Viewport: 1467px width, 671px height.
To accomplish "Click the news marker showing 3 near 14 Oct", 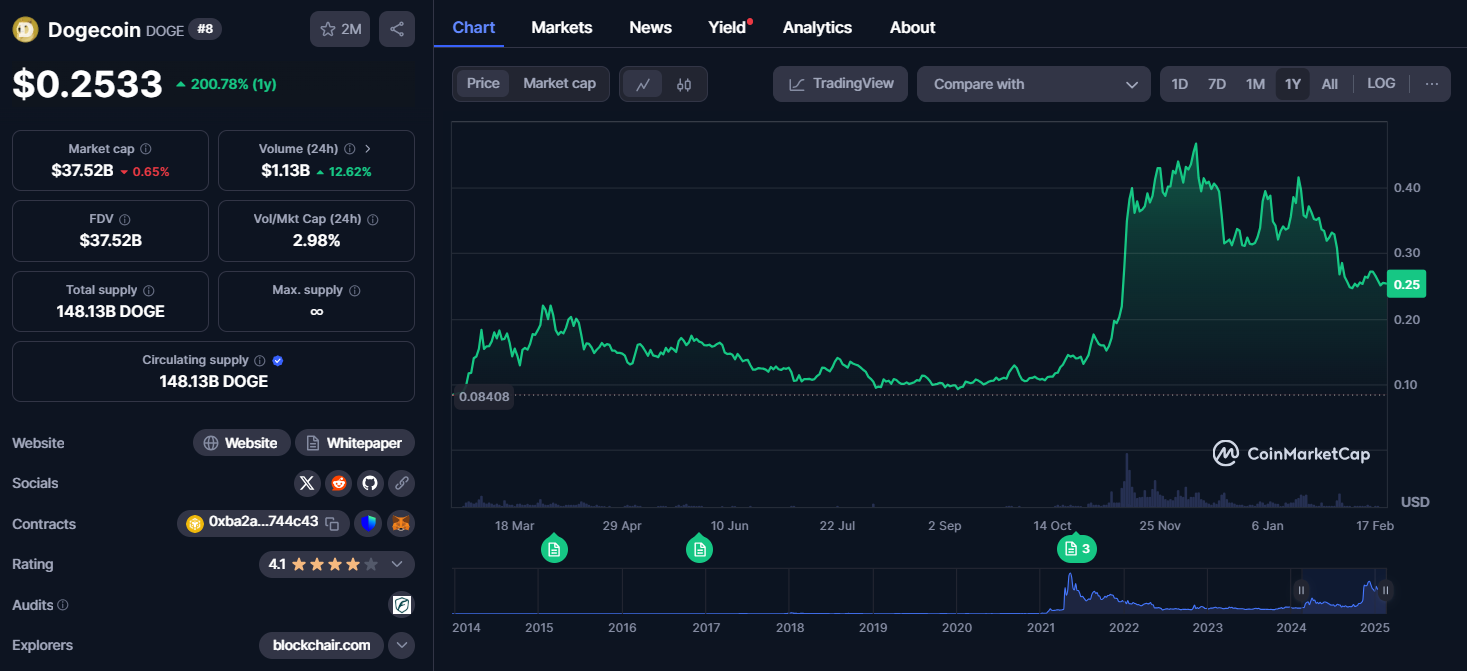I will [1077, 549].
